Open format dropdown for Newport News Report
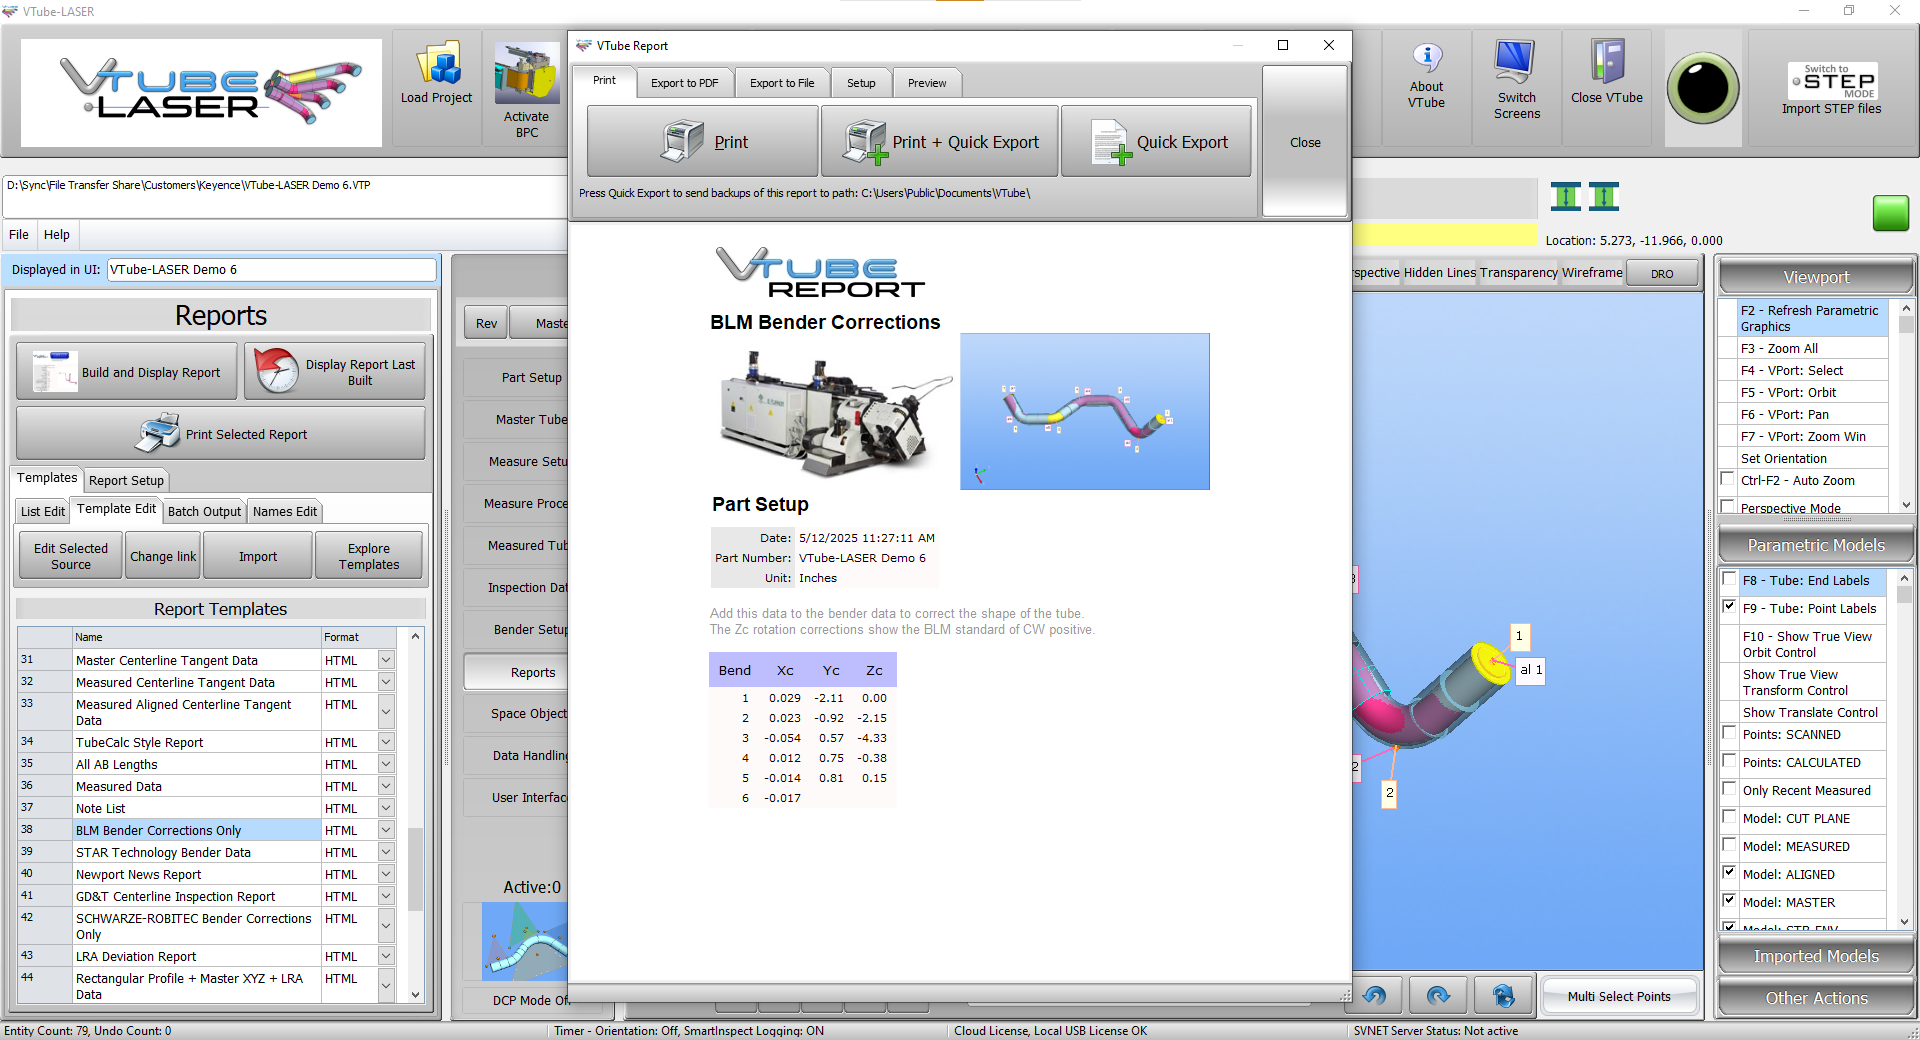 tap(386, 874)
